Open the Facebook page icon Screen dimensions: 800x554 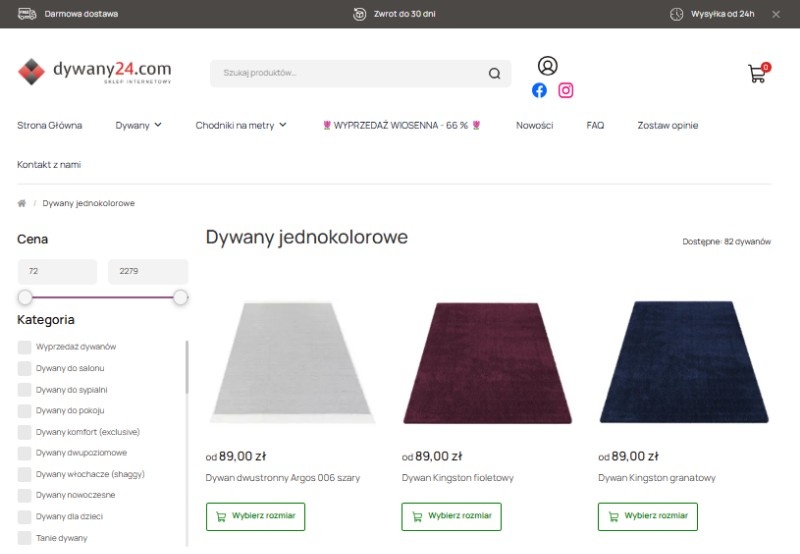539,90
